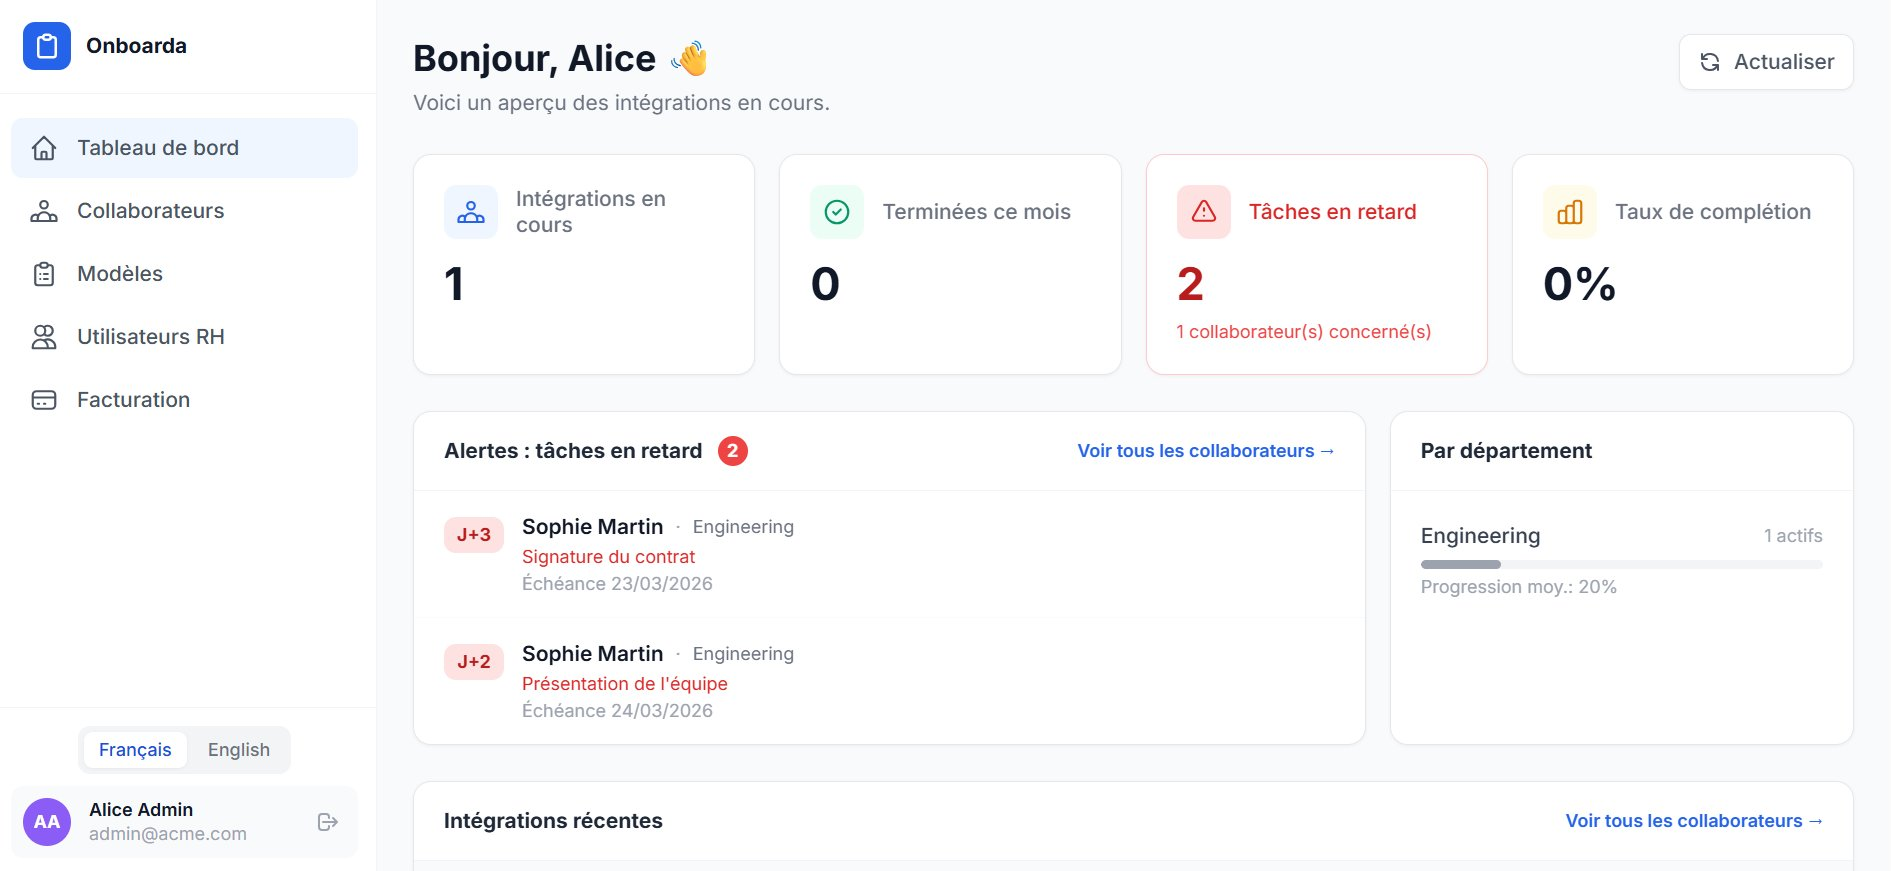The image size is (1891, 871).
Task: Click the checklist icon beside Modèles
Action: (44, 274)
